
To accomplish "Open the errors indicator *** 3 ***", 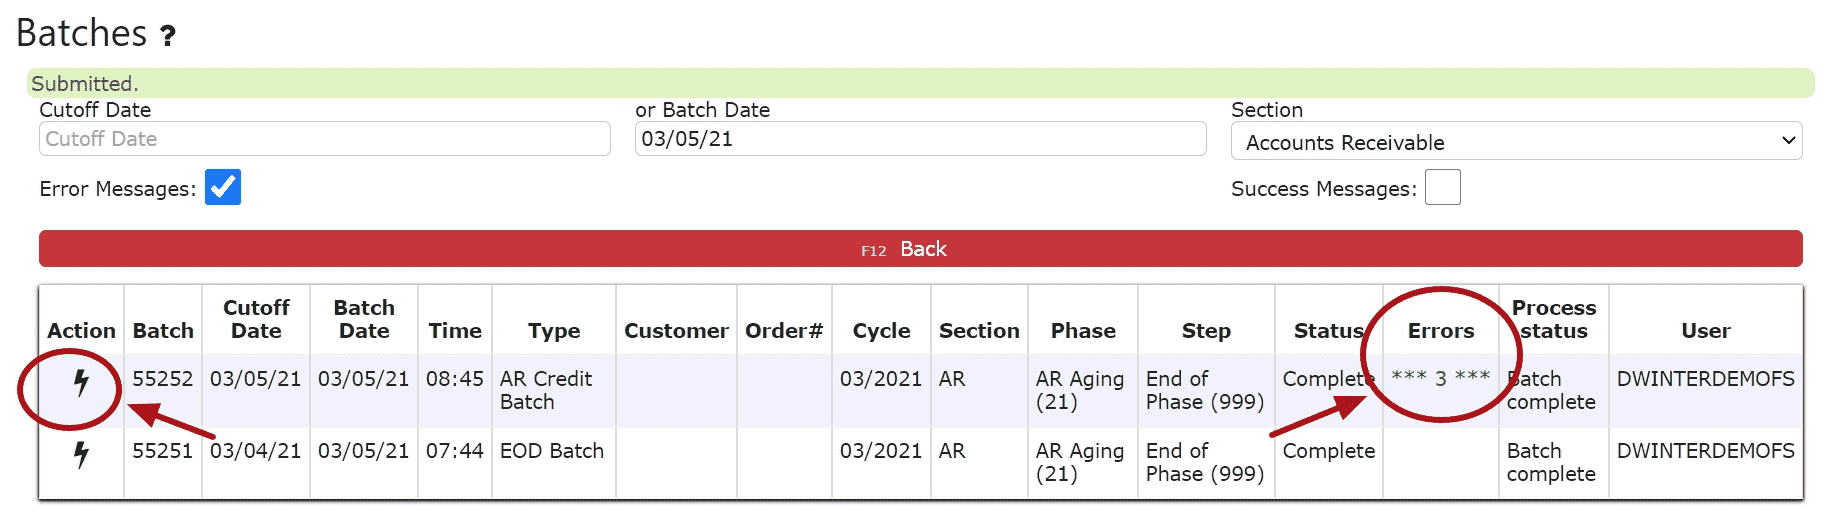I will tap(1440, 378).
